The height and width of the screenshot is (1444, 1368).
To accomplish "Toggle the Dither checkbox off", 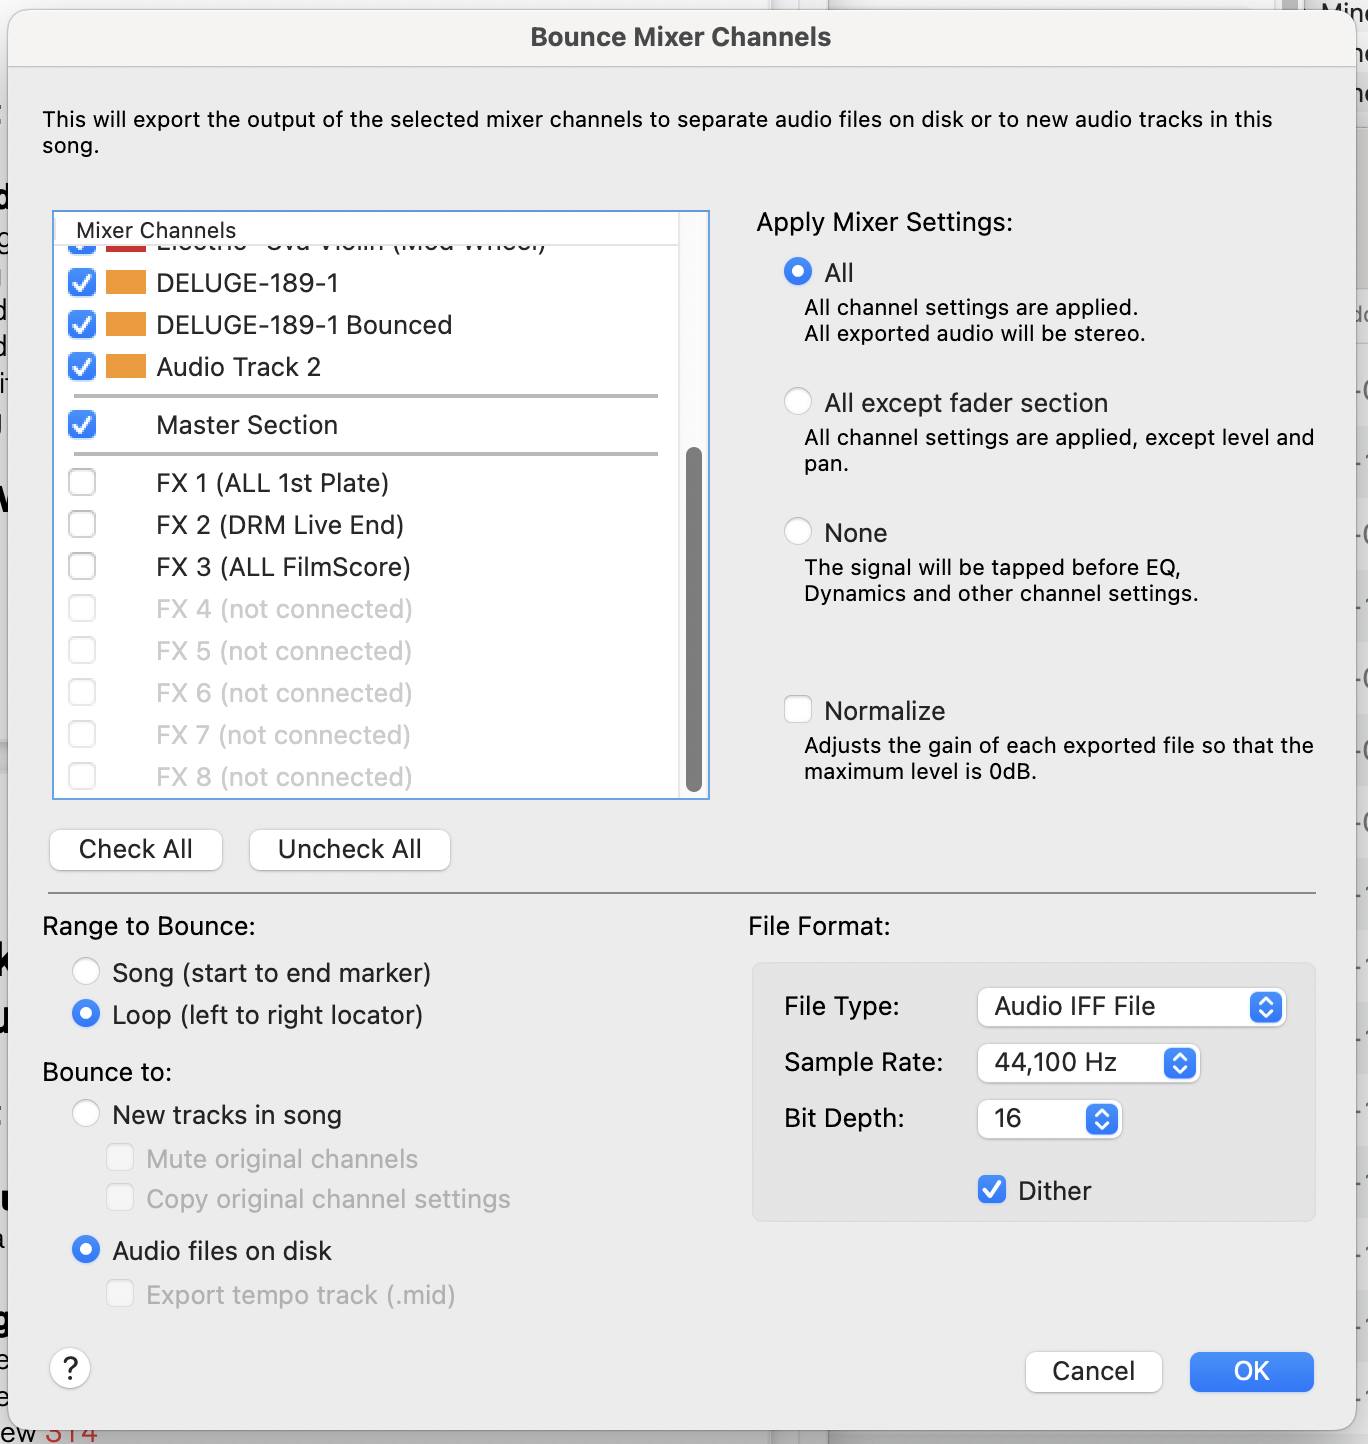I will pyautogui.click(x=992, y=1190).
